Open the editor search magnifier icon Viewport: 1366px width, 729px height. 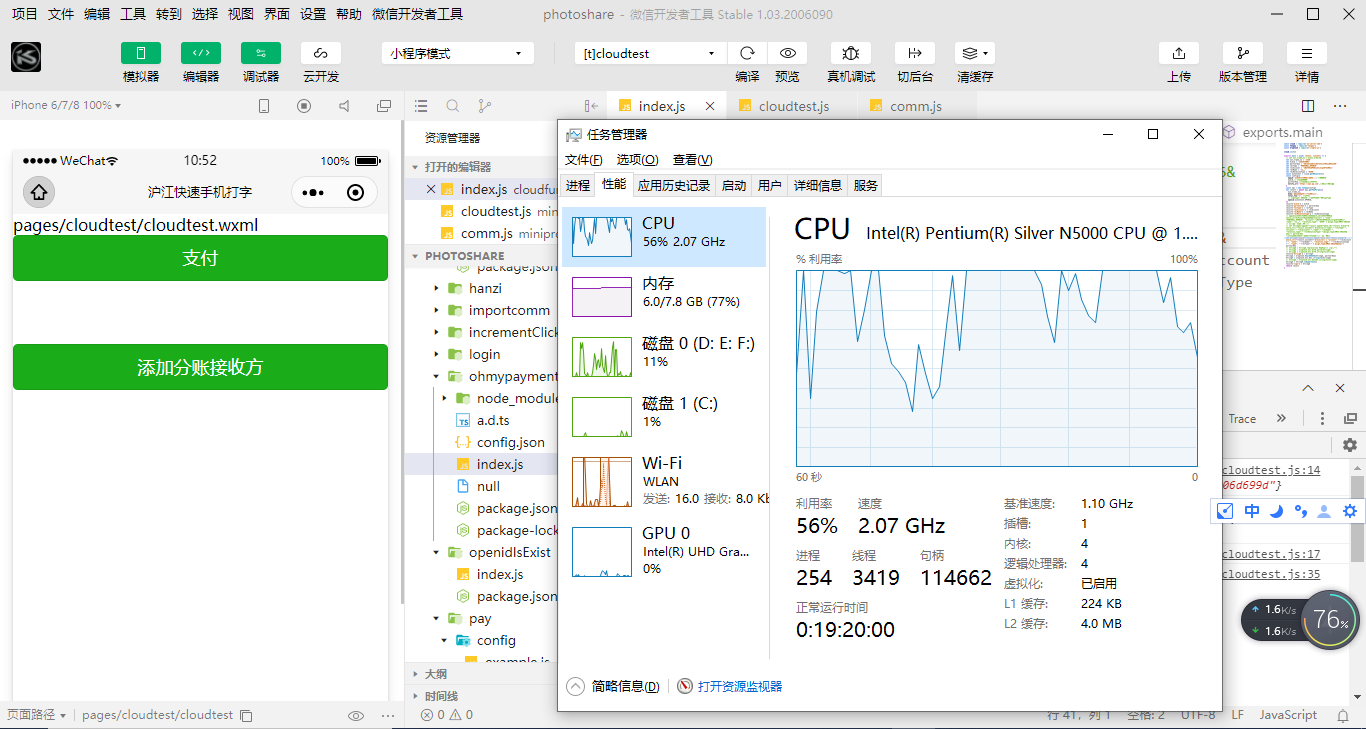pos(453,106)
